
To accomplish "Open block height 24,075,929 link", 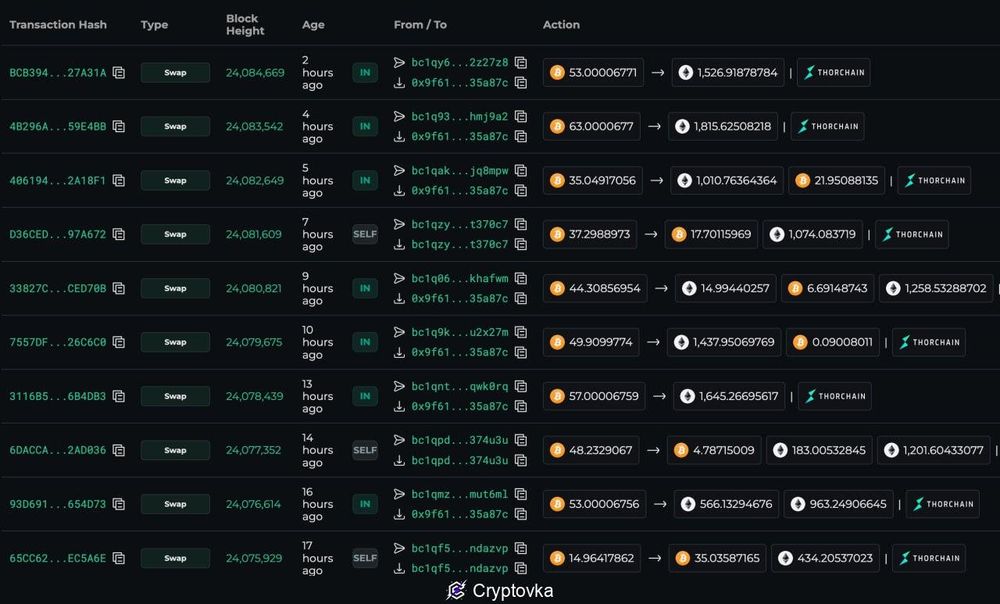I will click(x=254, y=558).
